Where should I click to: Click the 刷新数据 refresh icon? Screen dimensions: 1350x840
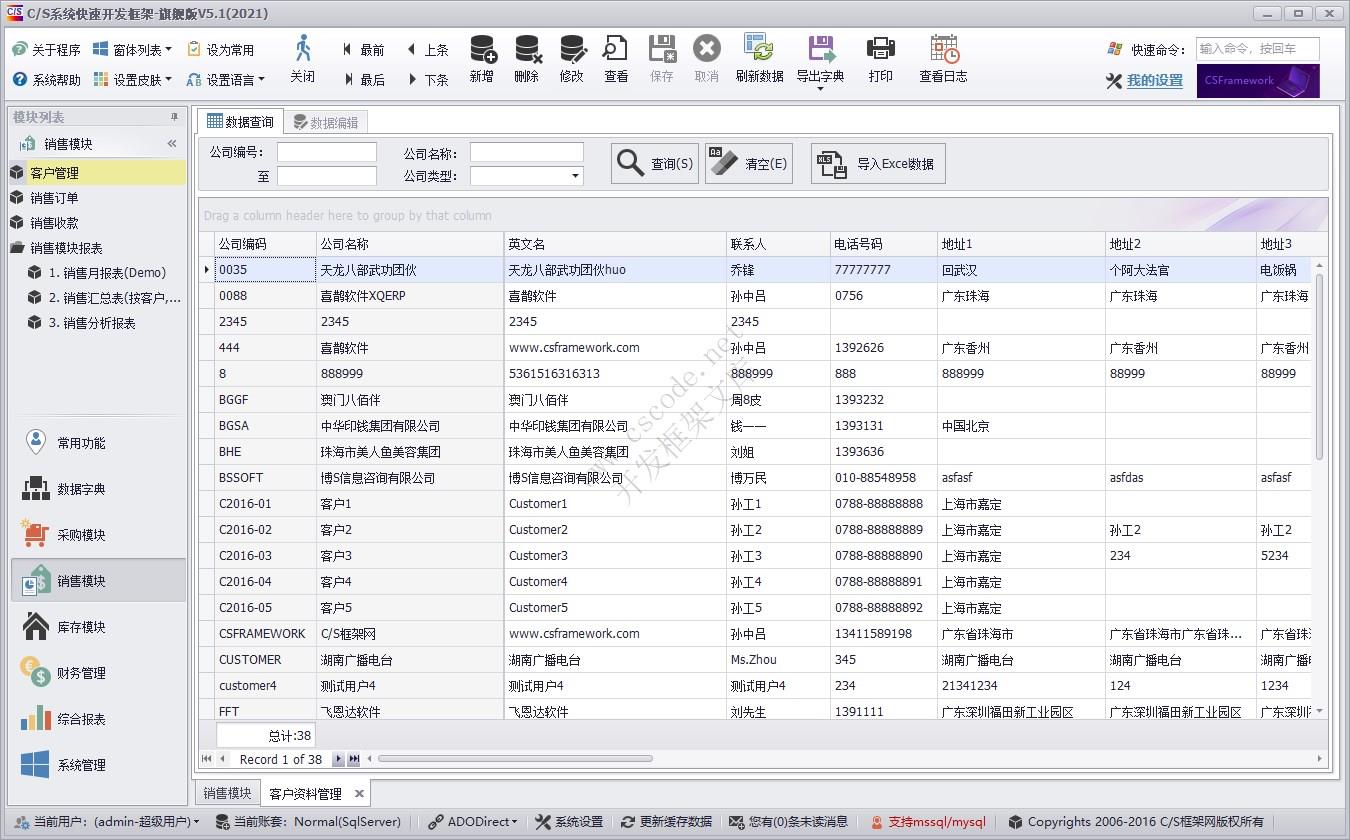click(760, 60)
